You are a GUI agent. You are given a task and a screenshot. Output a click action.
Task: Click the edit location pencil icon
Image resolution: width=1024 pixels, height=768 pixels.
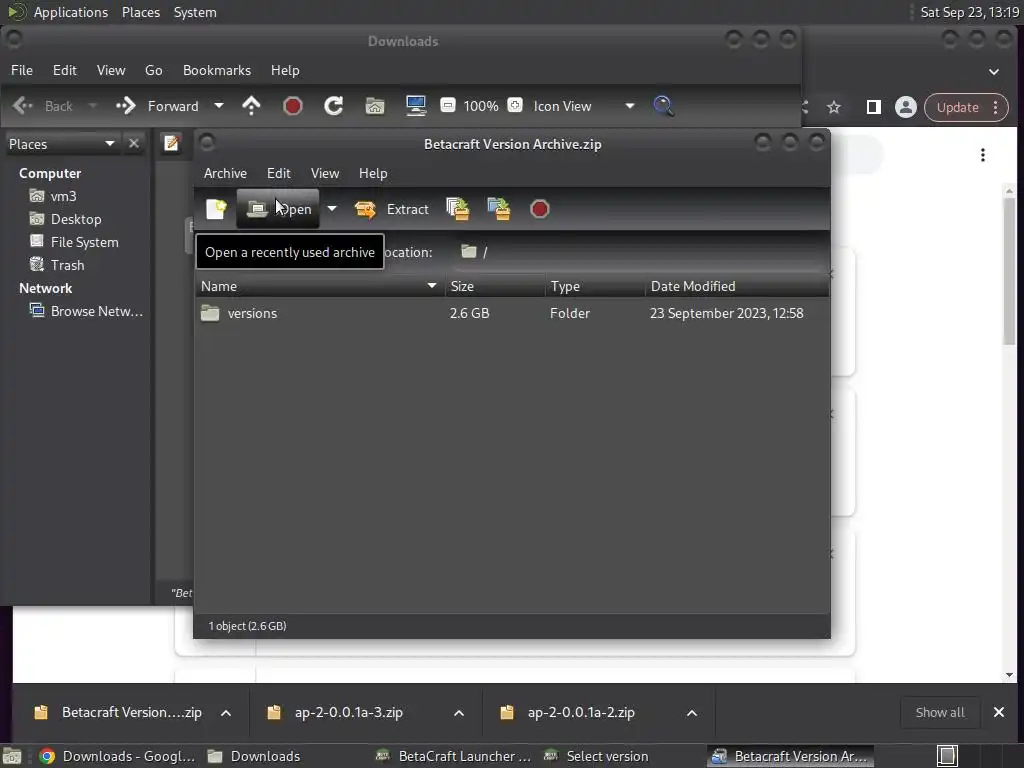(171, 143)
